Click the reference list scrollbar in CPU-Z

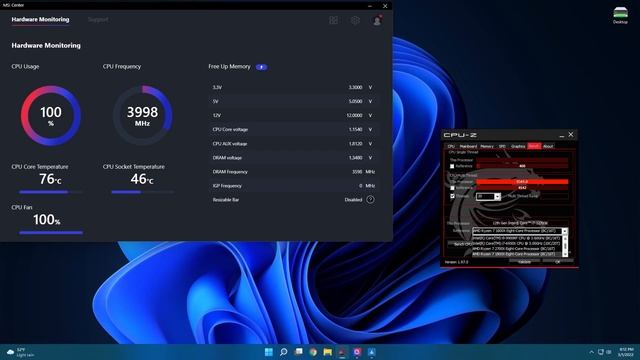(x=565, y=245)
